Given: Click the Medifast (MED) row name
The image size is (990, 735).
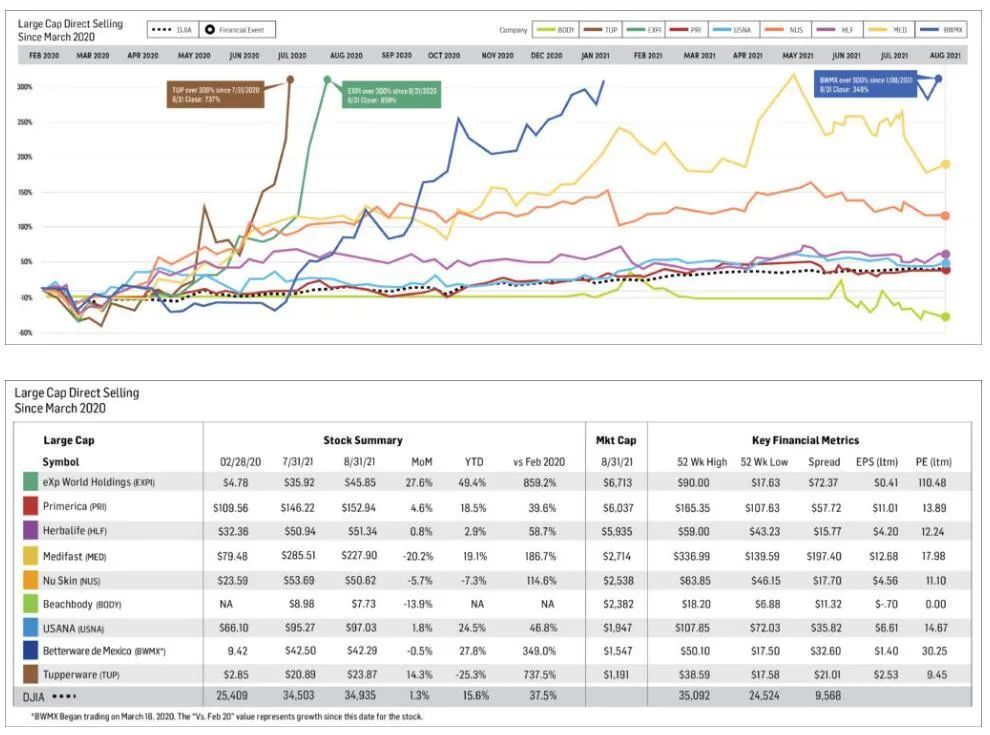Looking at the screenshot, I should pyautogui.click(x=75, y=556).
